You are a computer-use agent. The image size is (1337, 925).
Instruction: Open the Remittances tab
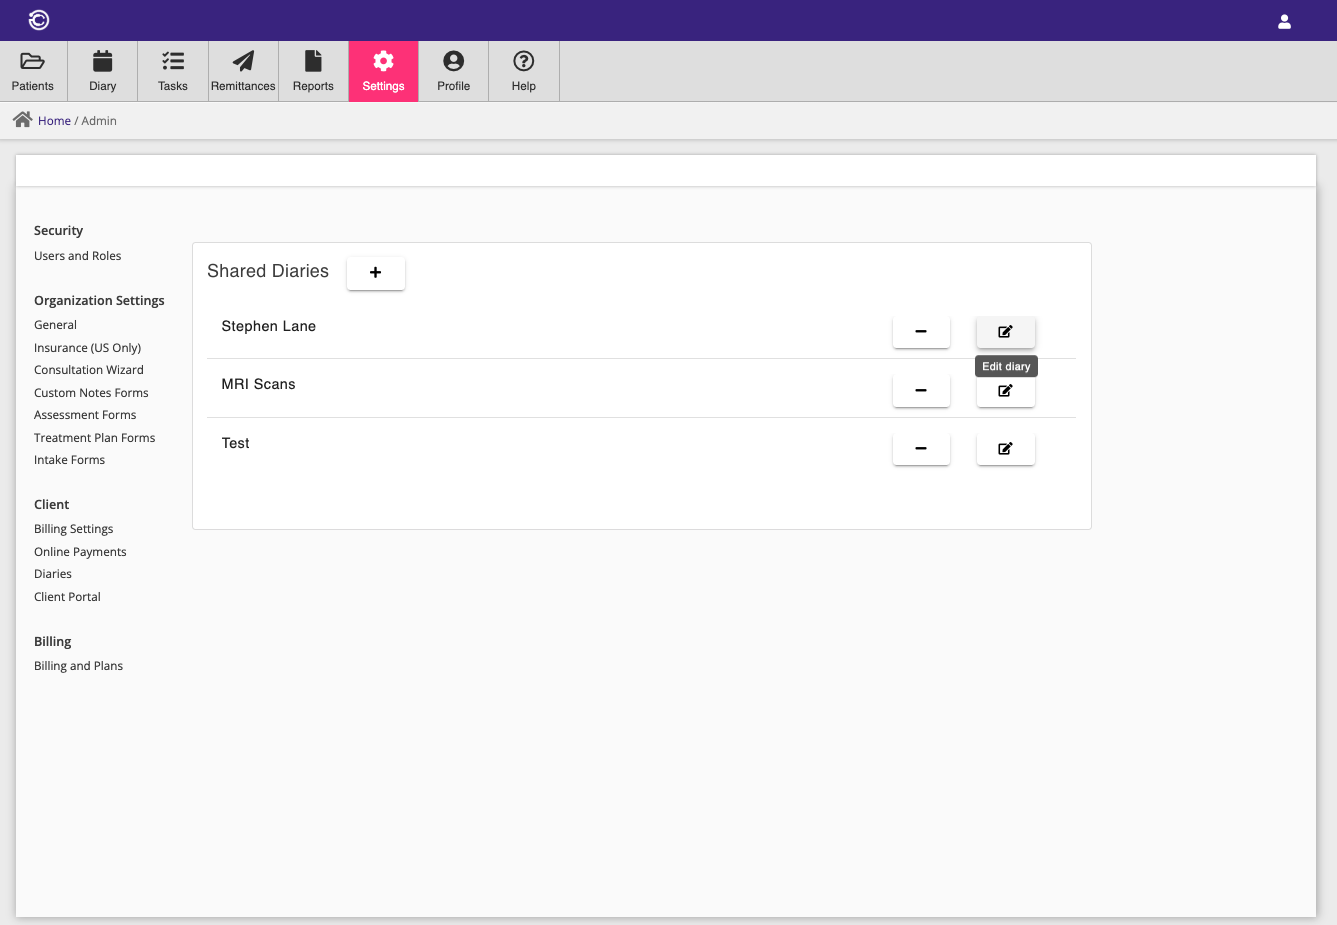(243, 71)
